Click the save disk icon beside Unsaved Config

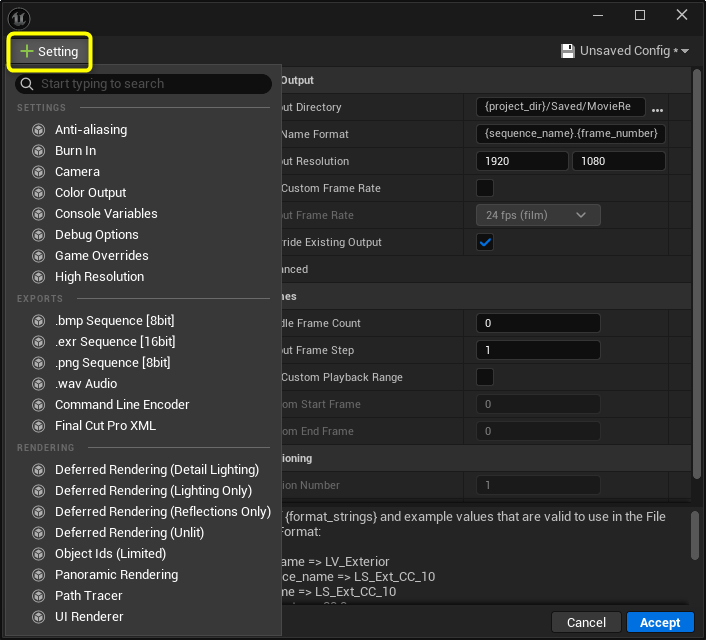pos(567,51)
